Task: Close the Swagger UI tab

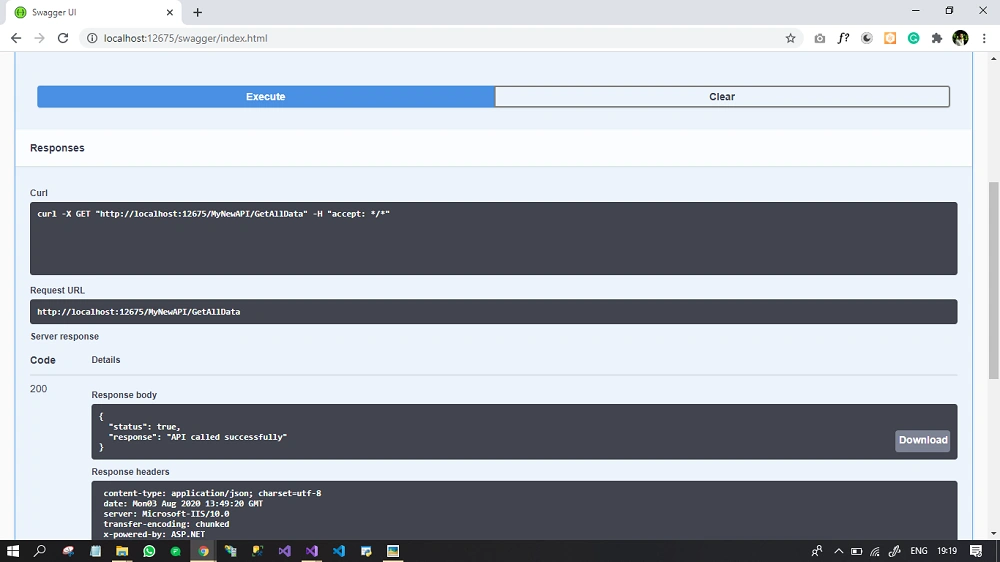Action: 170,12
